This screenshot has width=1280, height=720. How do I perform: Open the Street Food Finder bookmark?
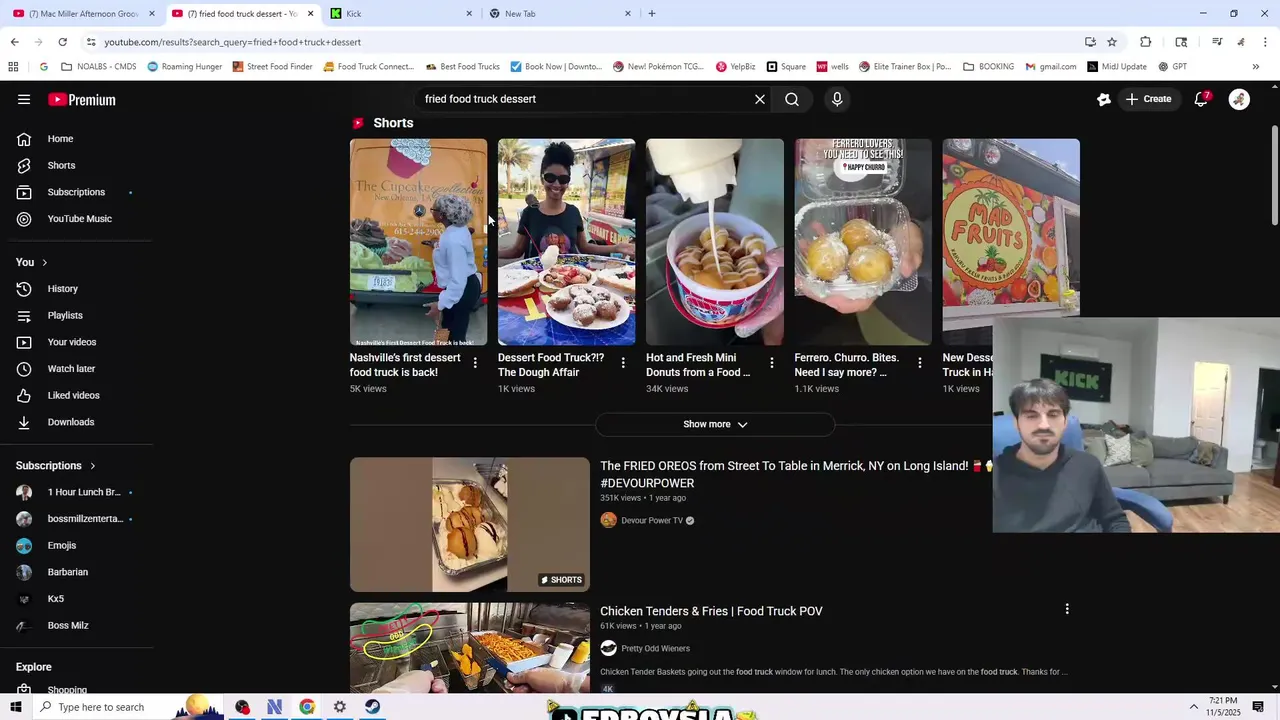(x=272, y=67)
